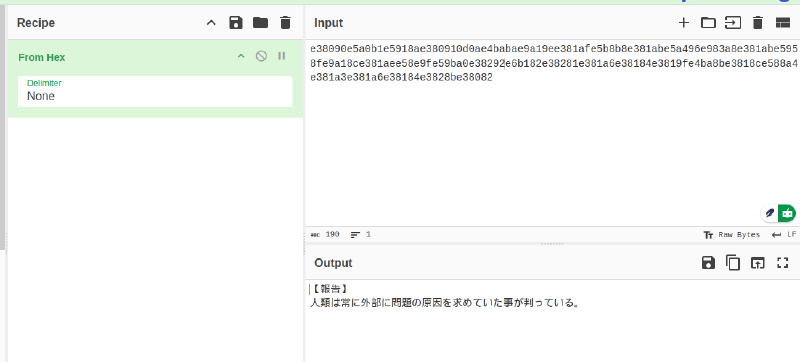This screenshot has width=800, height=362.
Task: Replace input with output
Action: (x=758, y=263)
